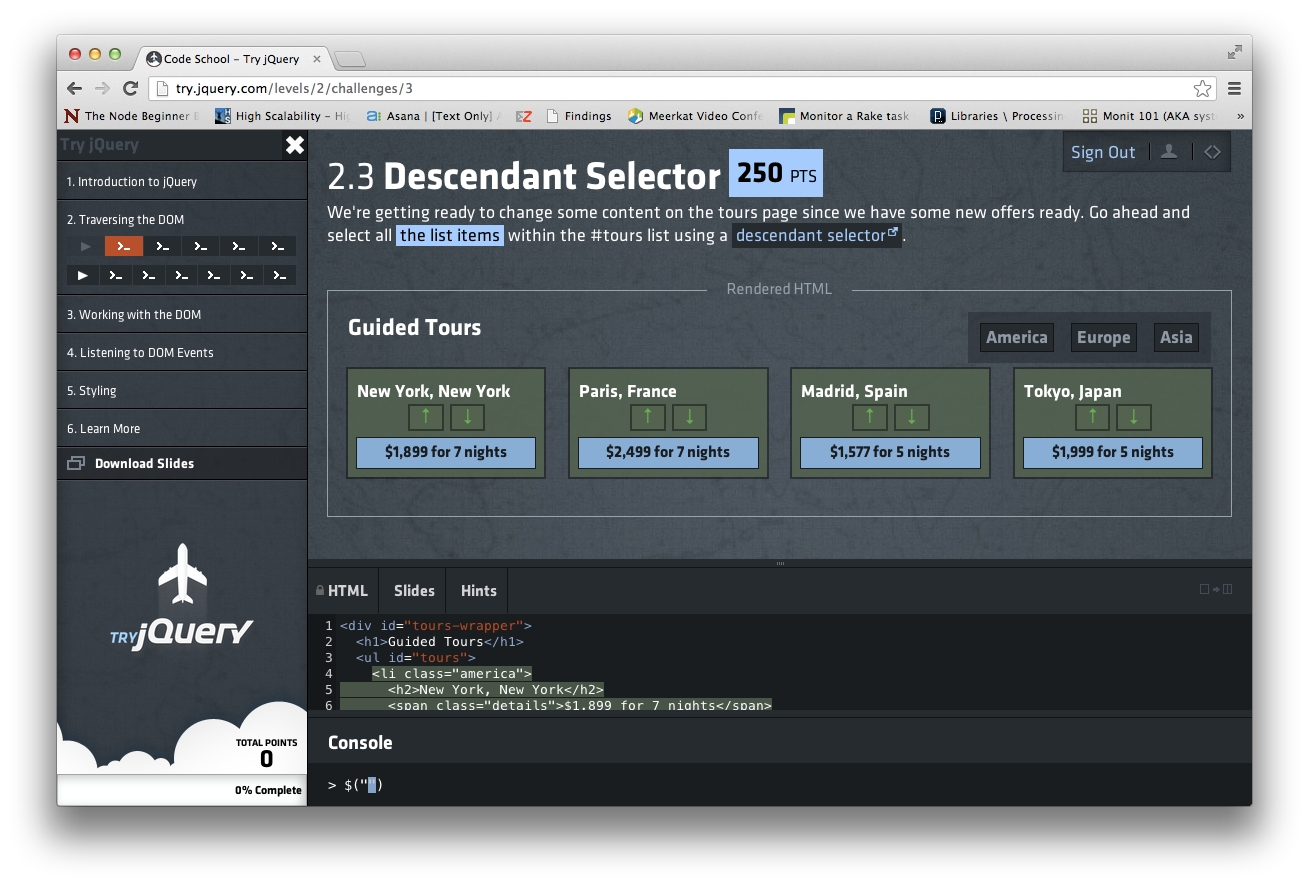1309x885 pixels.
Task: Click the down arrow under Madrid, Spain
Action: coord(911,417)
